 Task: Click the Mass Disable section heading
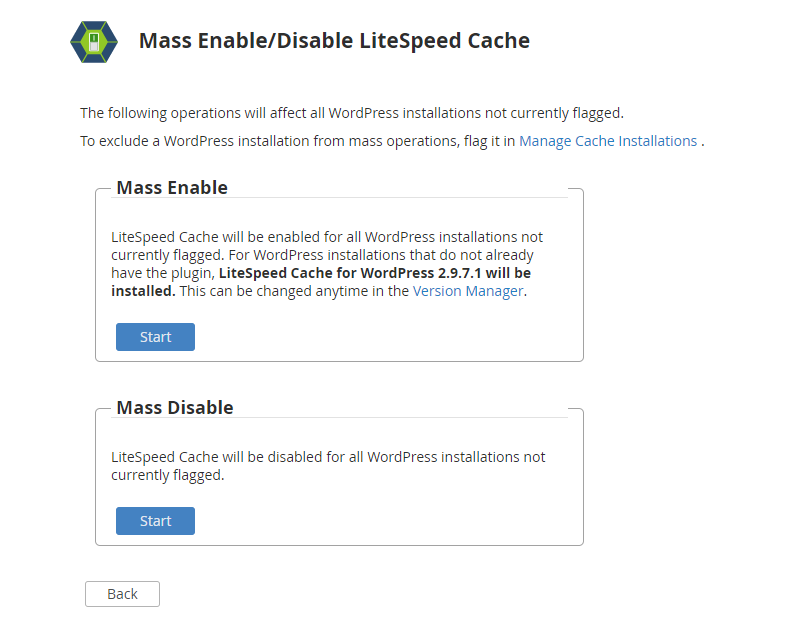[x=174, y=407]
